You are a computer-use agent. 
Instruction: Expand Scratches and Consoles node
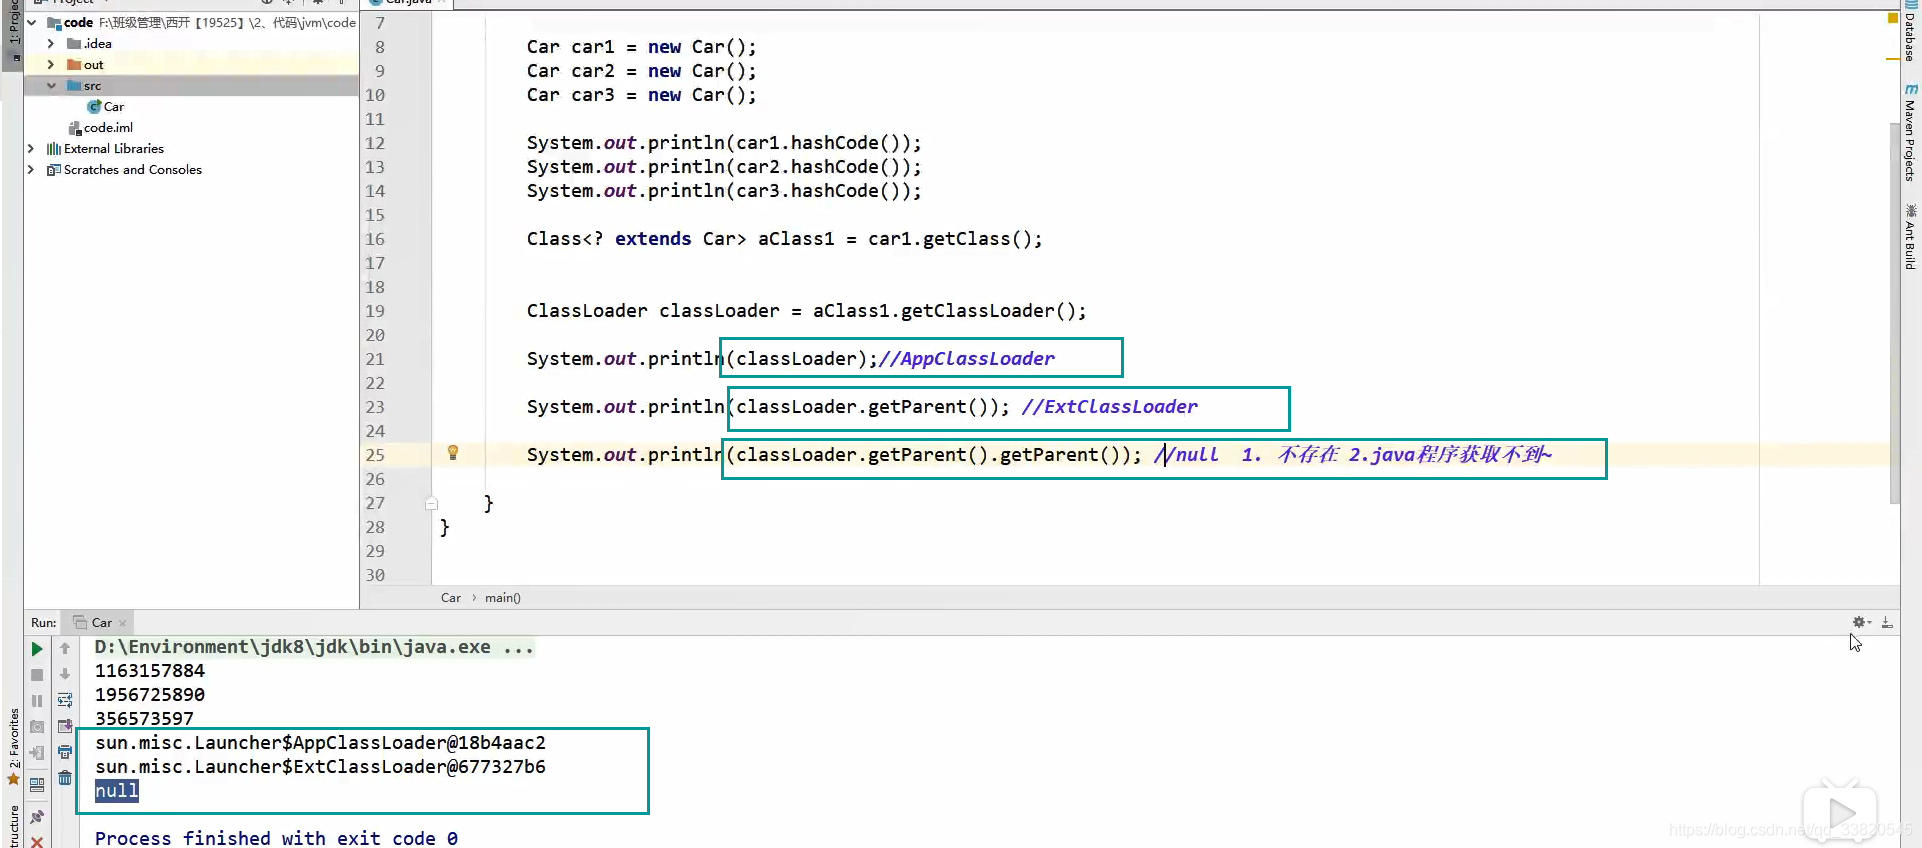[31, 169]
